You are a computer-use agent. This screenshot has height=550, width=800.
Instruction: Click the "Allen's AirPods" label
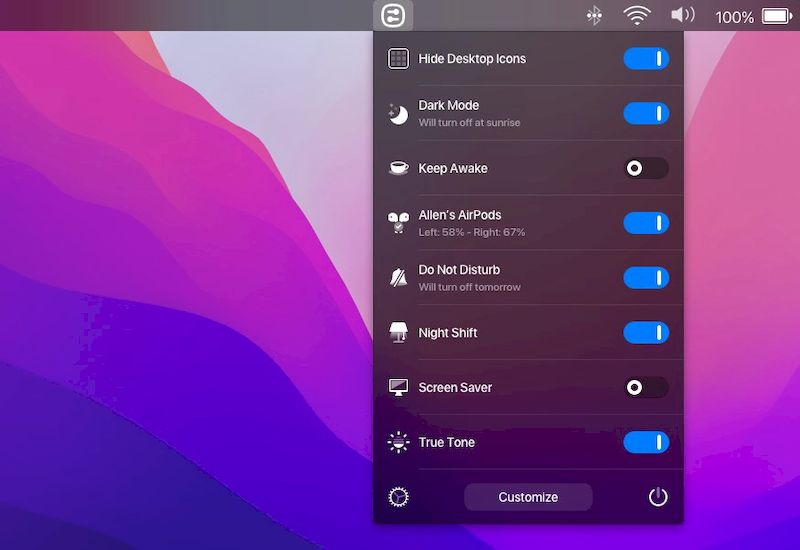(460, 215)
